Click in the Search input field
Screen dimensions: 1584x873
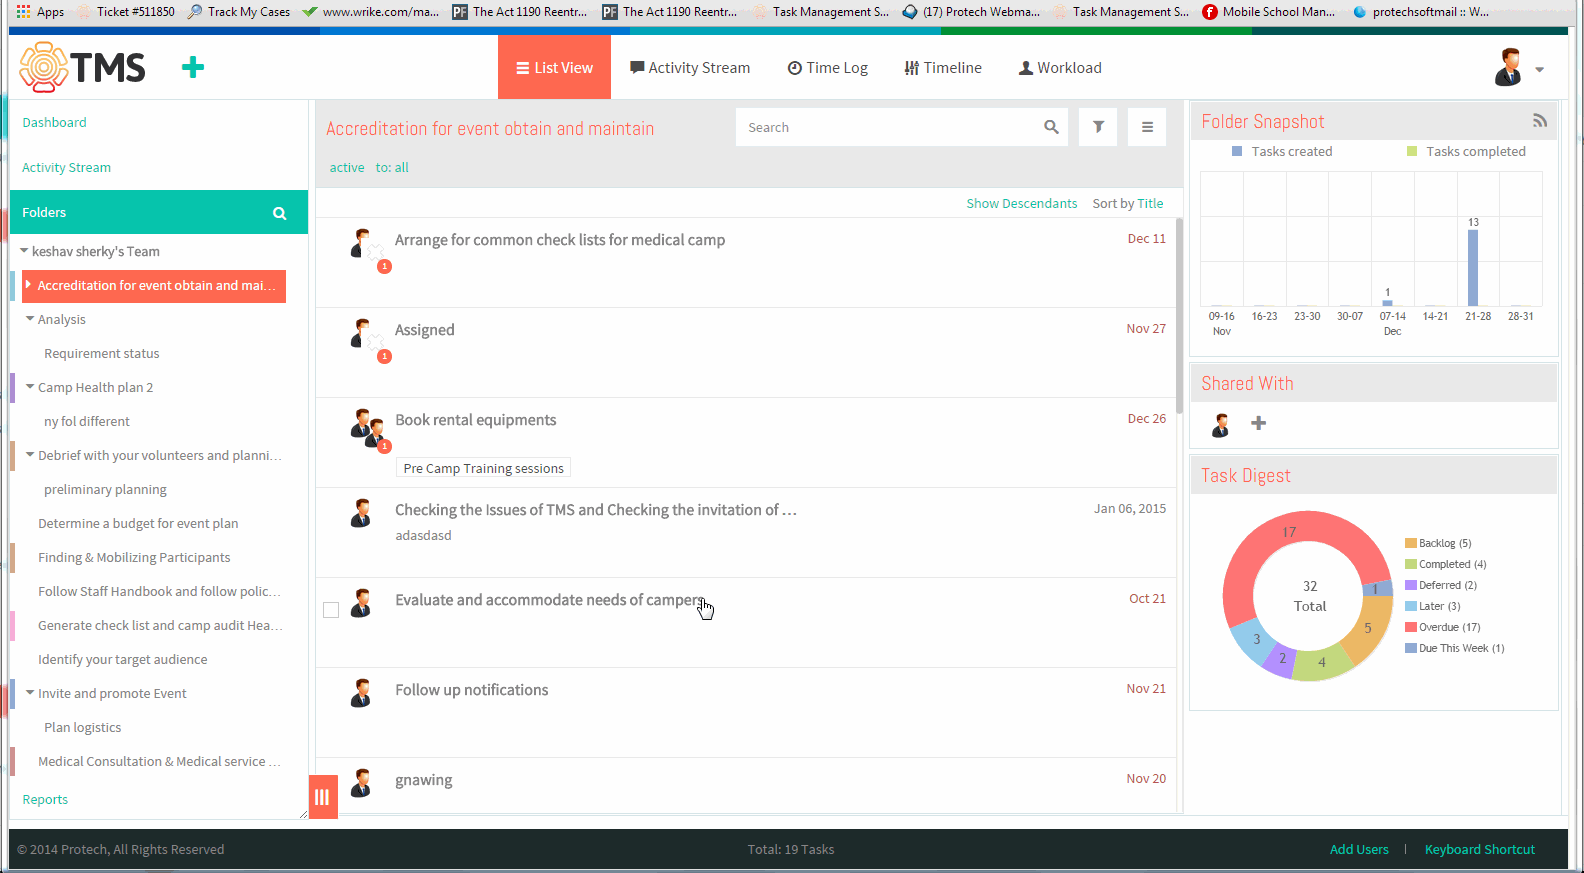click(888, 127)
